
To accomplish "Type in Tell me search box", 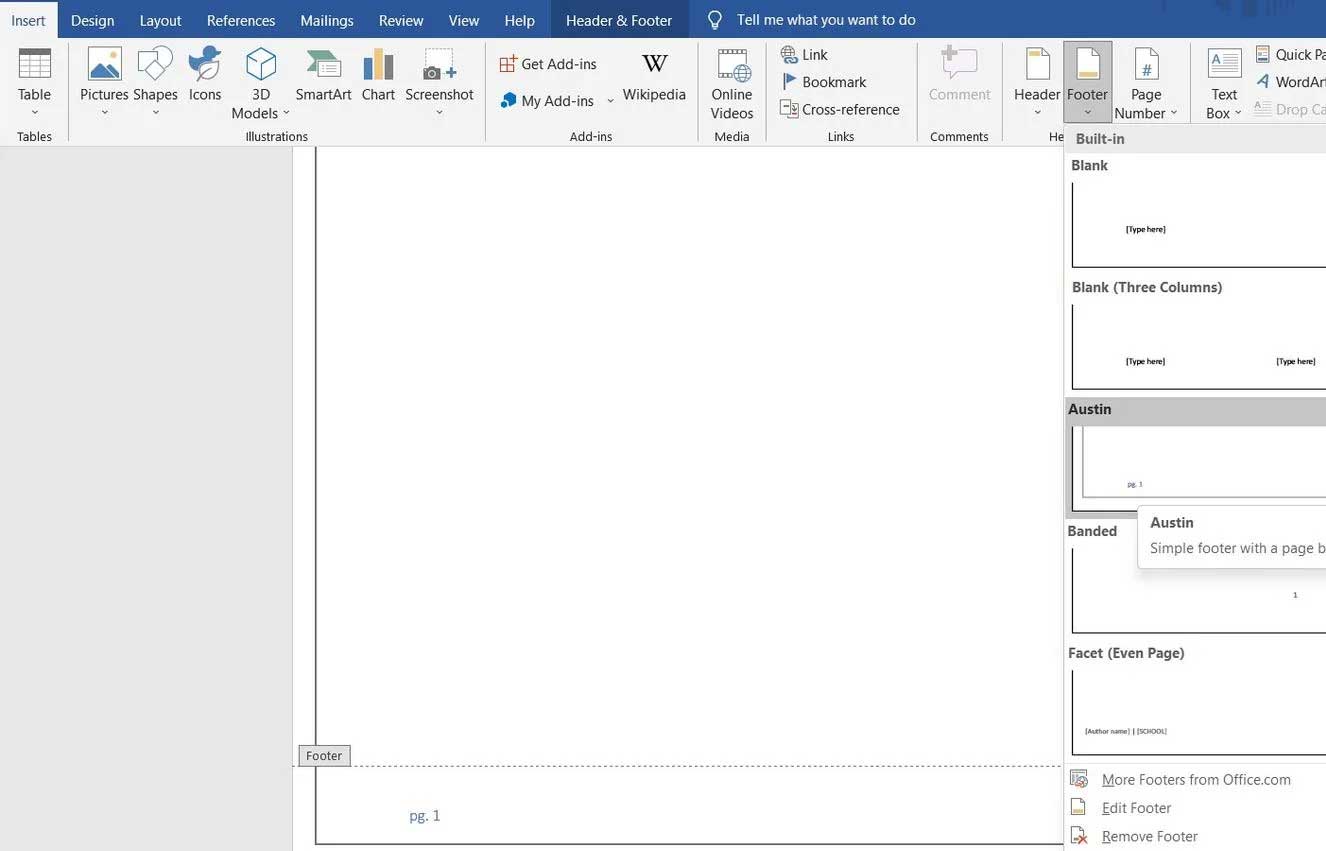I will tap(826, 20).
